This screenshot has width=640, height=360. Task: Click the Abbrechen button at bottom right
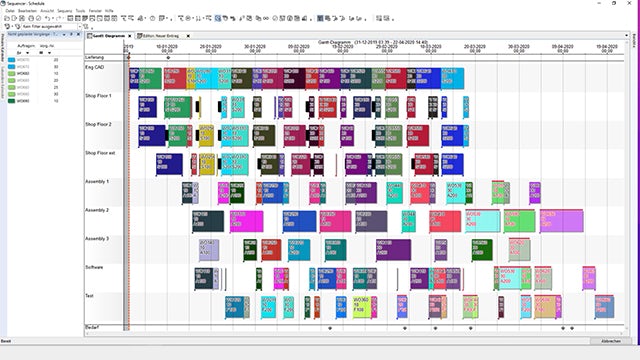(x=611, y=341)
